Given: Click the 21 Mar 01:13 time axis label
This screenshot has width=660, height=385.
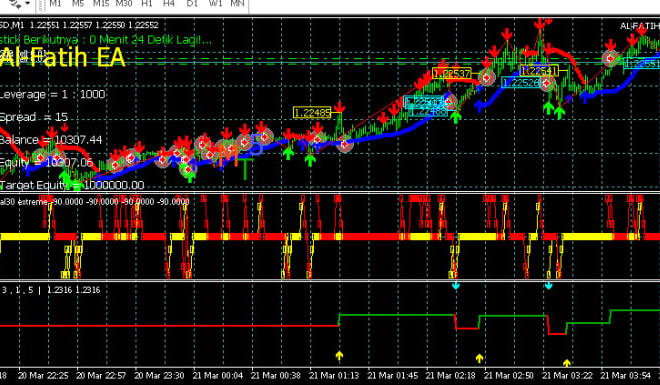Looking at the screenshot, I should pos(334,375).
